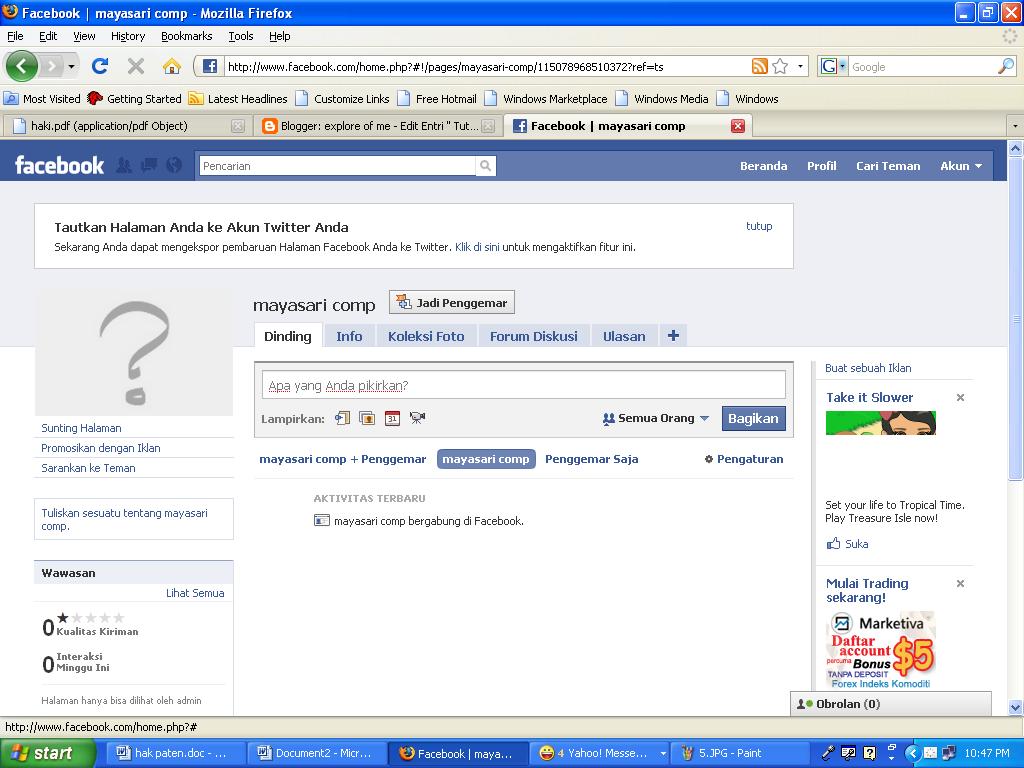The width and height of the screenshot is (1024, 768).
Task: Open Facebook messages icon
Action: [149, 165]
